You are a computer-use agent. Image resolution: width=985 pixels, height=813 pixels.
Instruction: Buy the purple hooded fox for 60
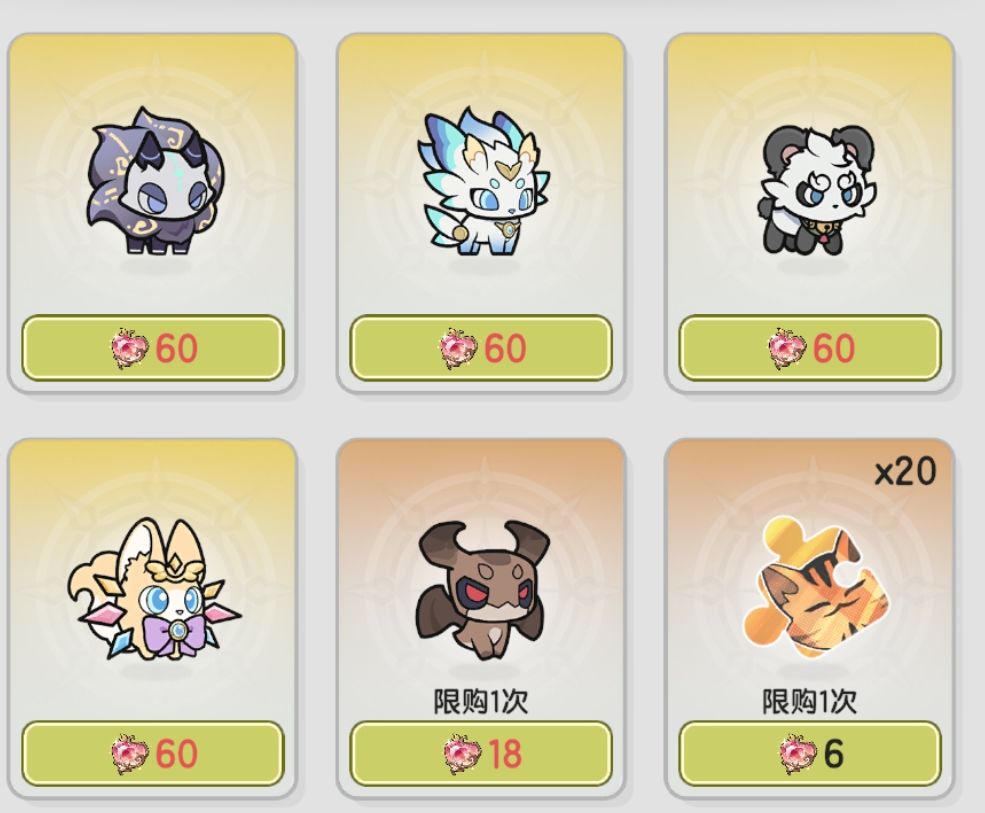pos(153,347)
